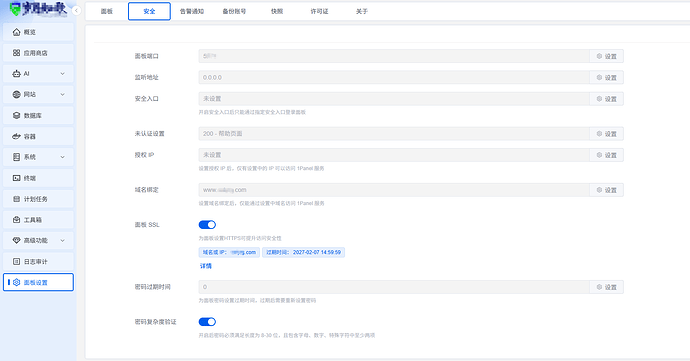Click 设置 button for 面板端口
This screenshot has width=690, height=361.
(606, 56)
